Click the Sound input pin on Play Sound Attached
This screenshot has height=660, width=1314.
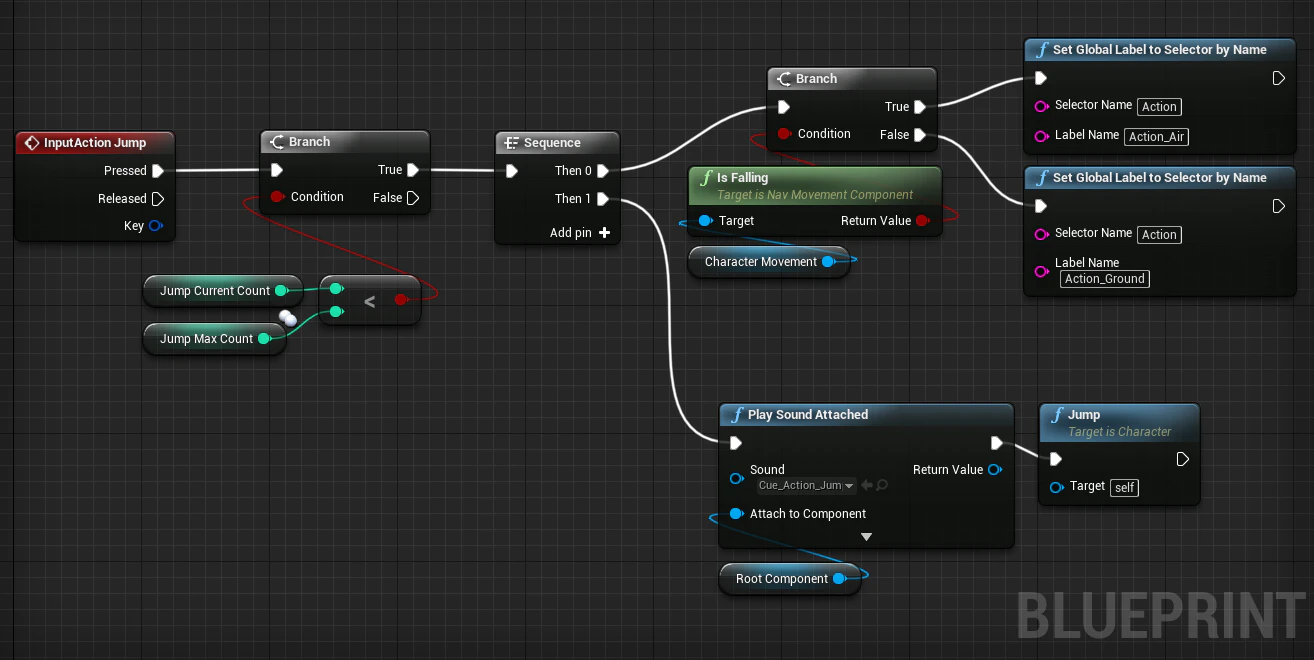pos(736,479)
